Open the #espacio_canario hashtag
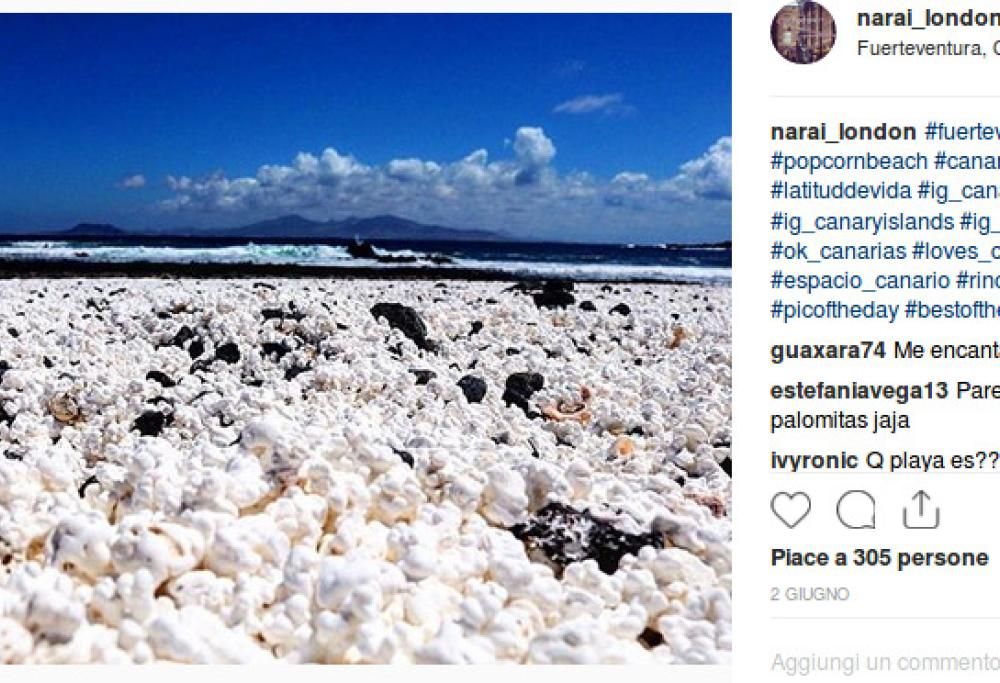 [x=860, y=280]
